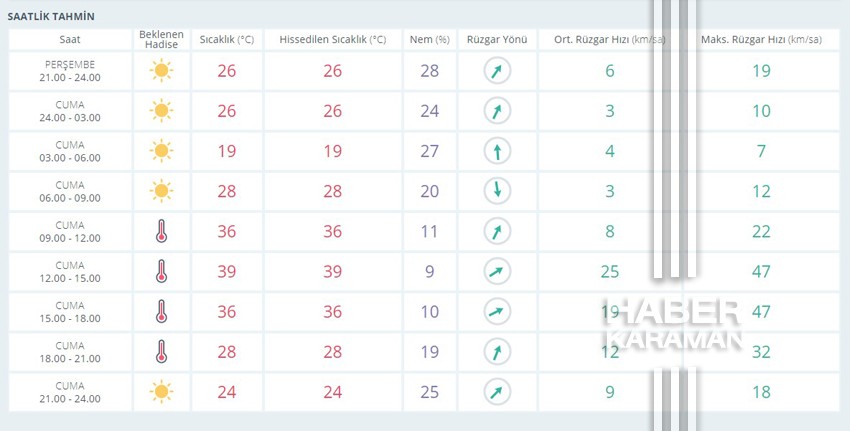Click the Saat column header
Viewport: 850px width, 431px height.
coord(70,40)
